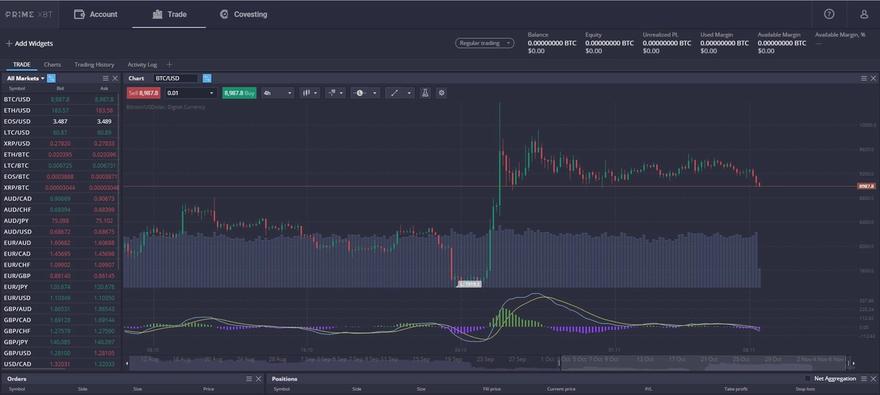
Task: Select the AUD/CAD market row
Action: click(x=61, y=199)
